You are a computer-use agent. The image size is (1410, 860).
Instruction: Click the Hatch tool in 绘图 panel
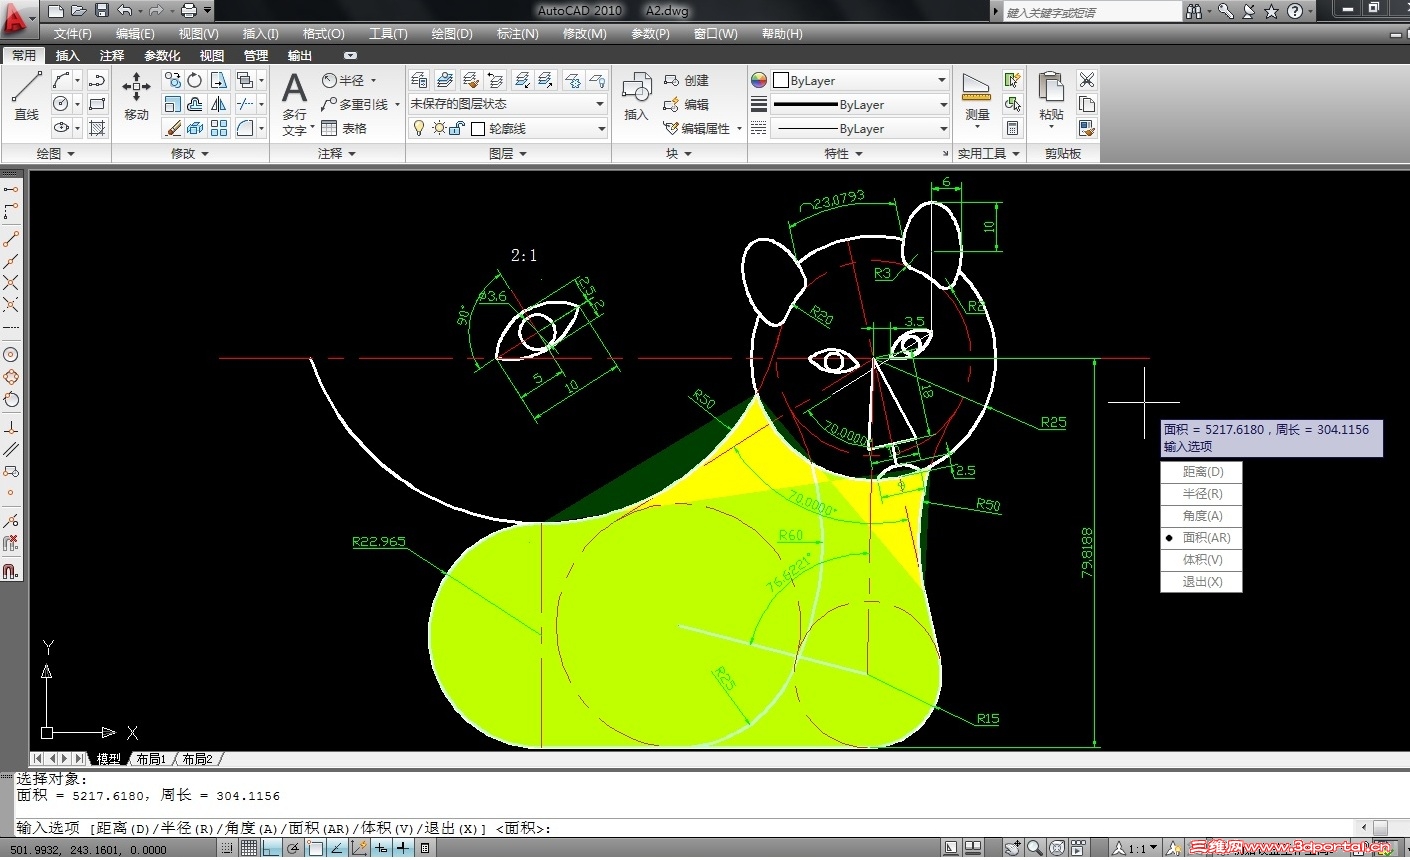pyautogui.click(x=97, y=128)
